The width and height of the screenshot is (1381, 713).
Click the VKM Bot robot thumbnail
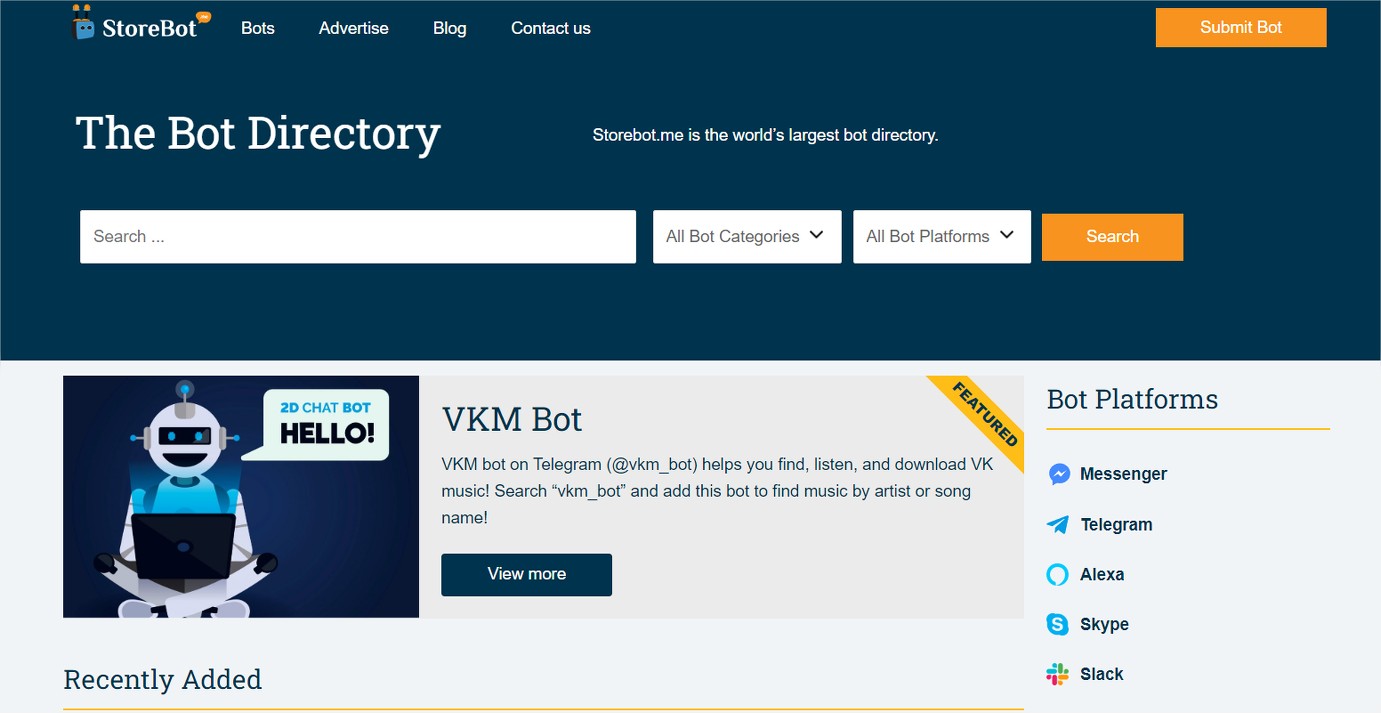point(241,497)
